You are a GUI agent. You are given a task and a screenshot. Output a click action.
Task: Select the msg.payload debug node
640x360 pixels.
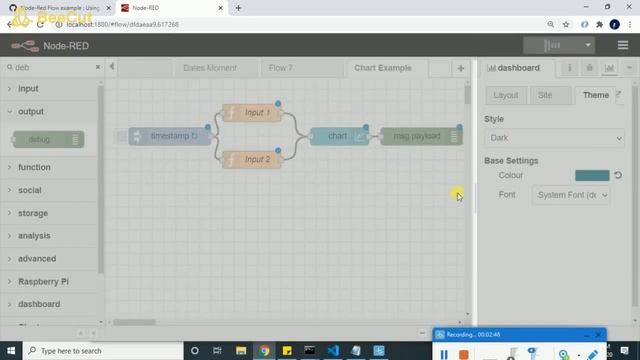(421, 136)
